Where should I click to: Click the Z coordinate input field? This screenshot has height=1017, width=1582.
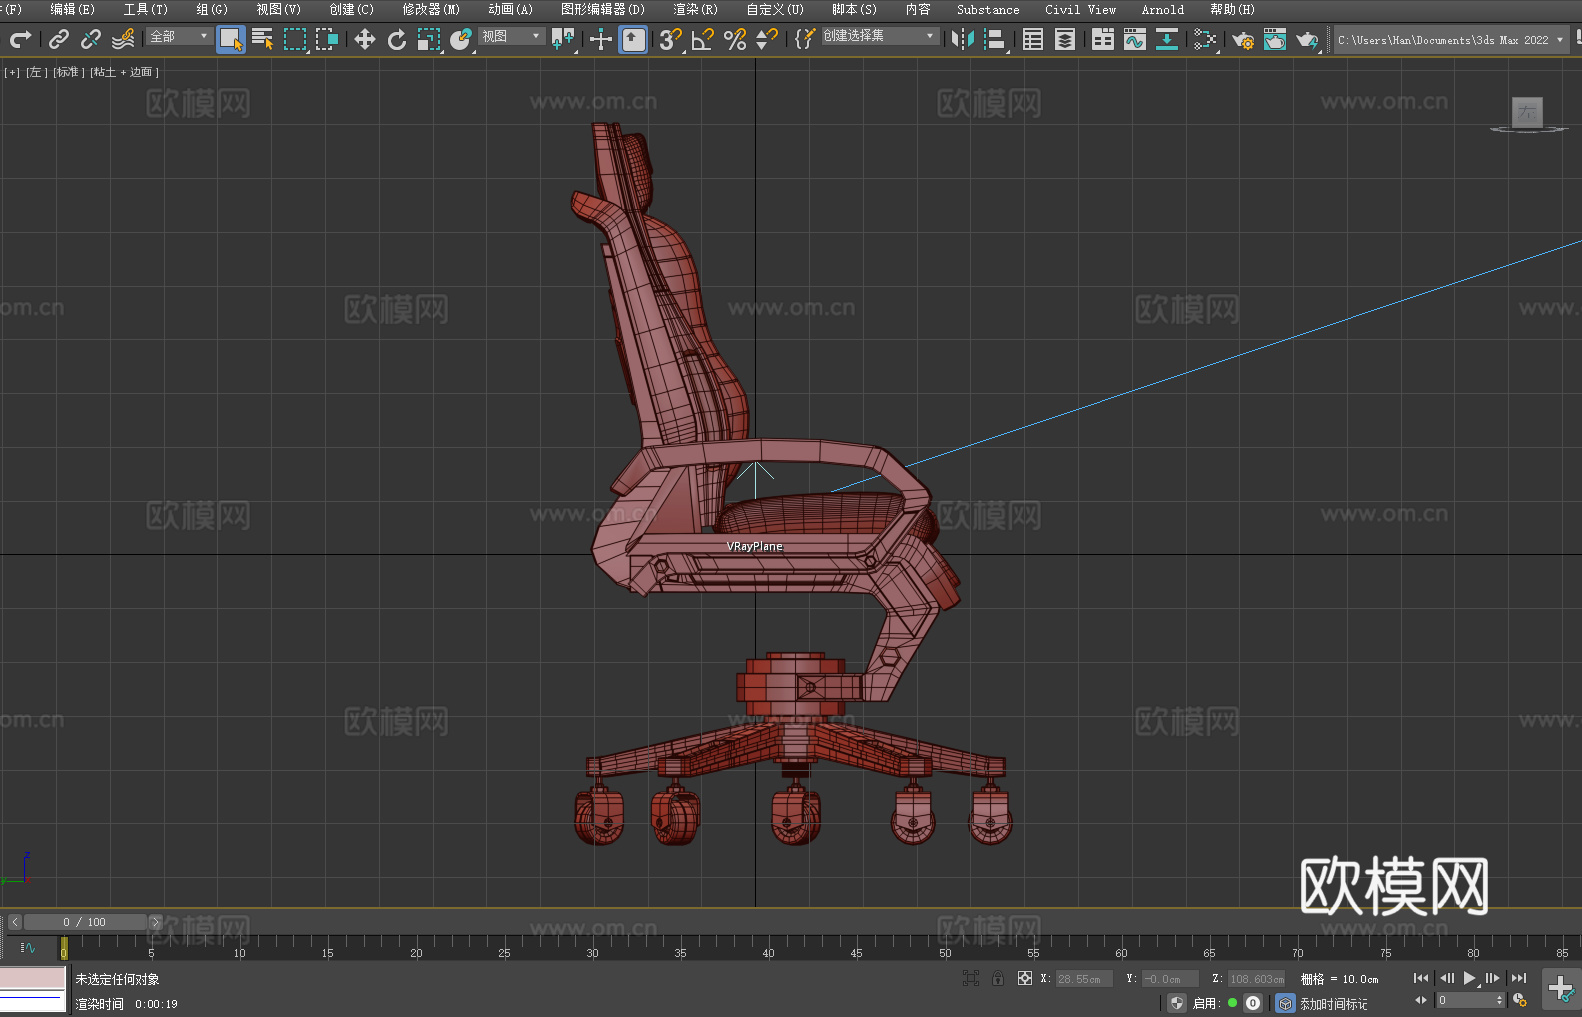1256,979
